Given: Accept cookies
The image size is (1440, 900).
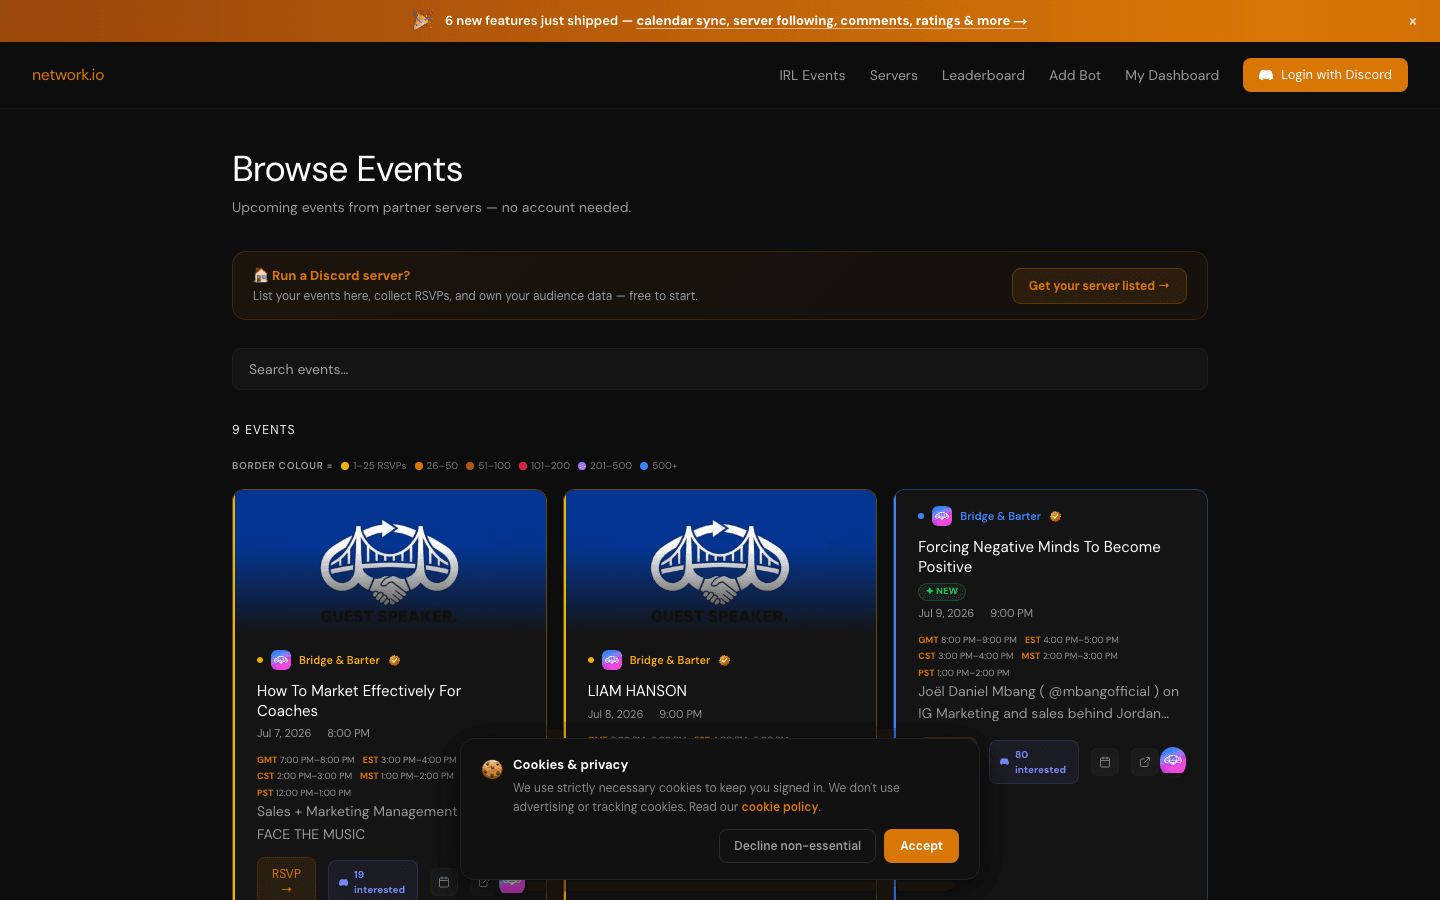Looking at the screenshot, I should [x=921, y=846].
